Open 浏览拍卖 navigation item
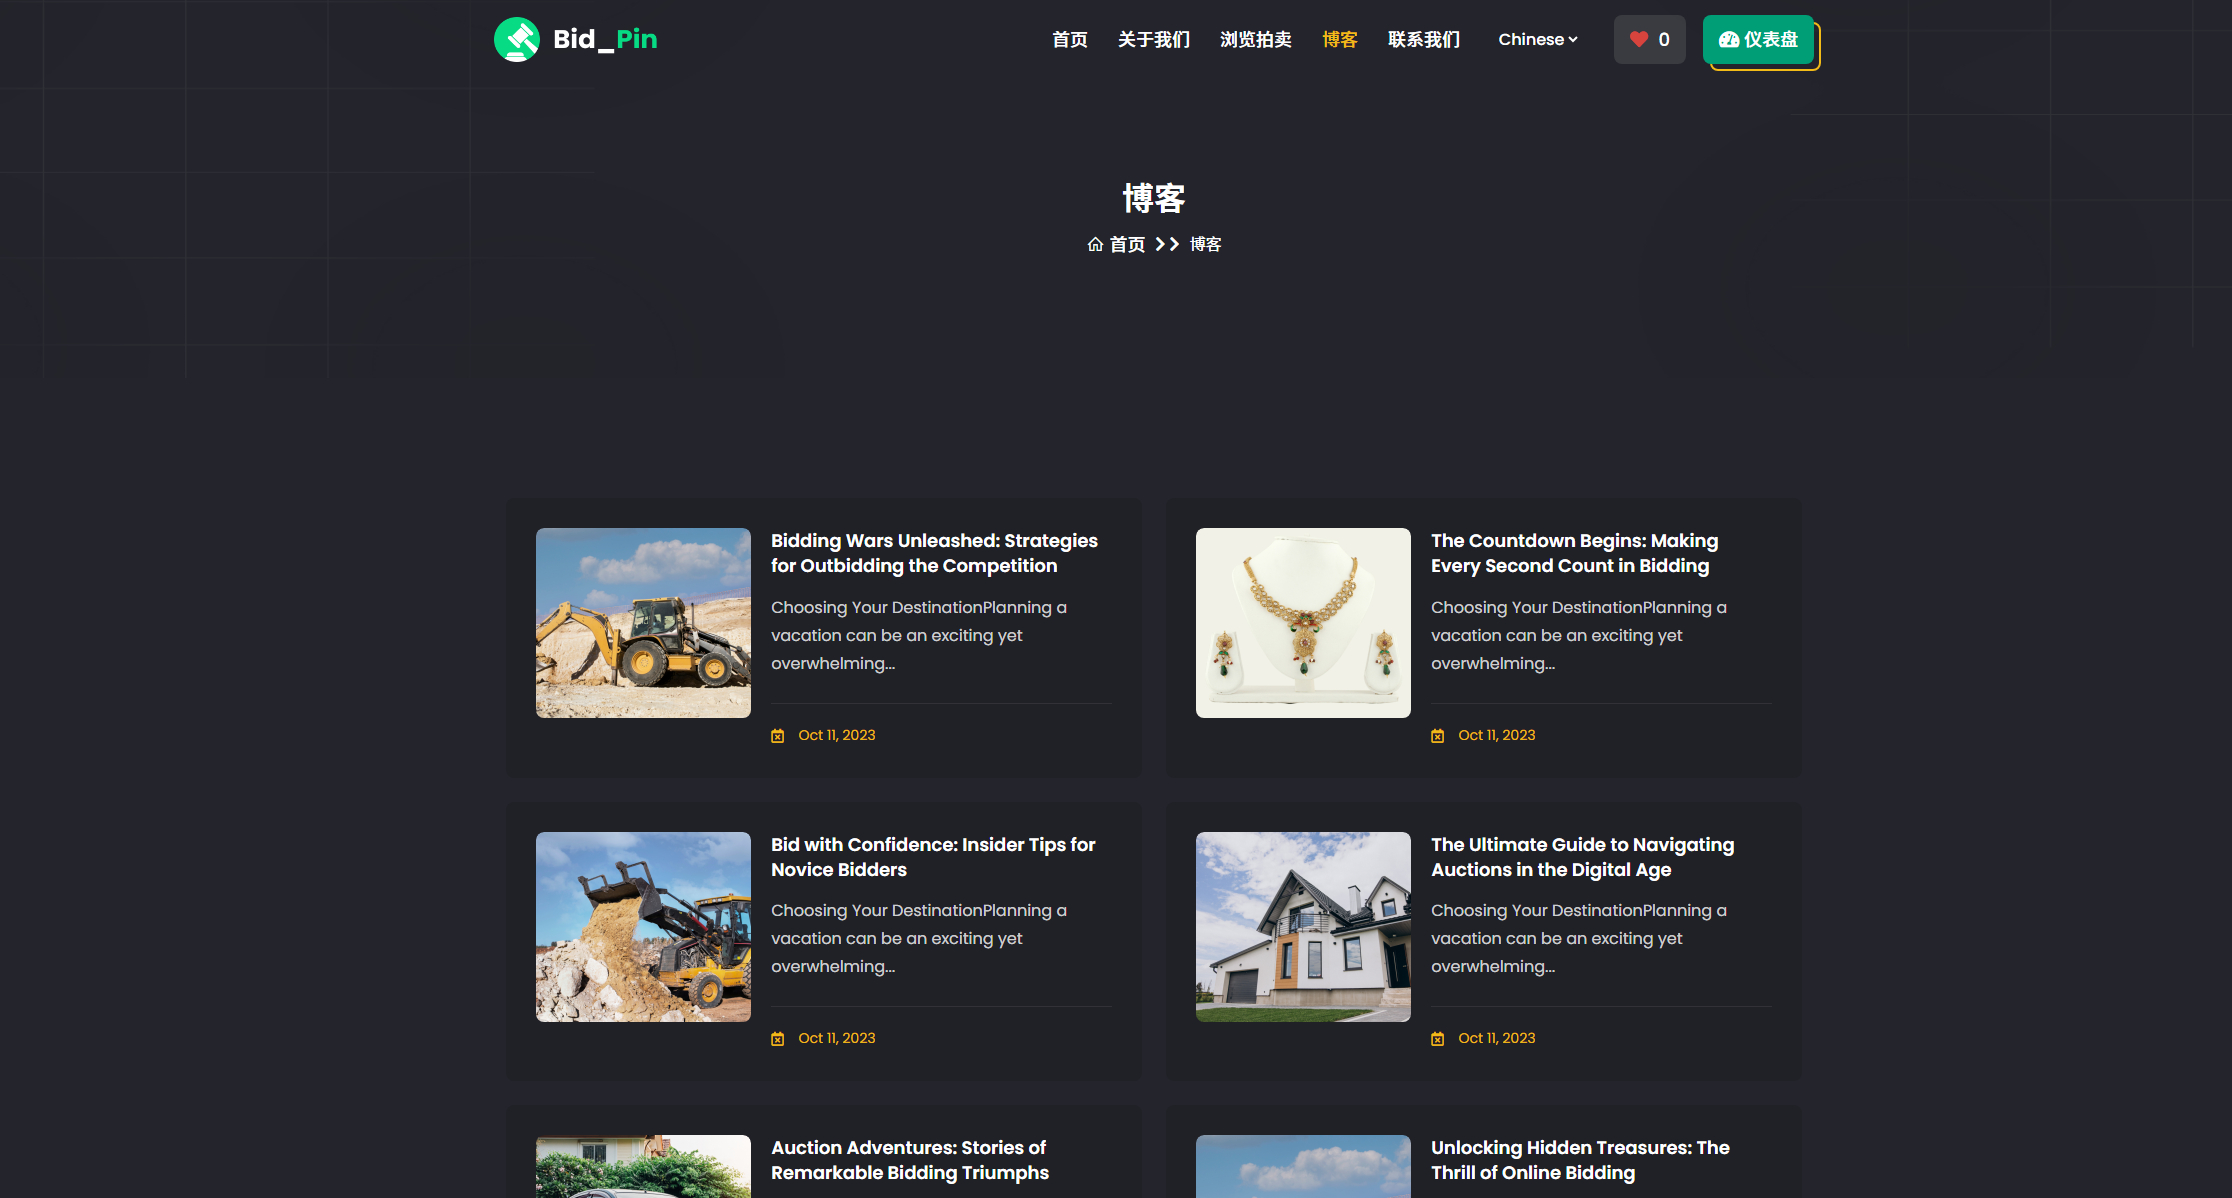The image size is (2232, 1198). point(1256,39)
